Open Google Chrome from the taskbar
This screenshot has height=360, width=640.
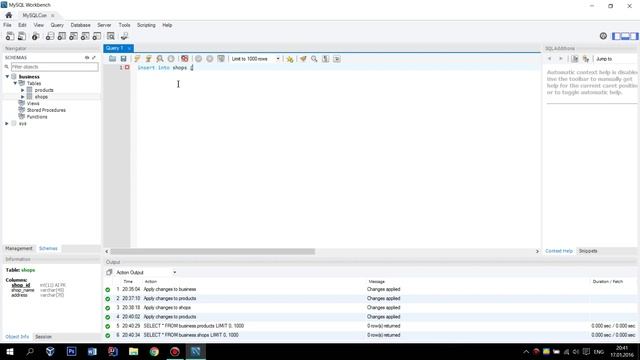(154, 351)
